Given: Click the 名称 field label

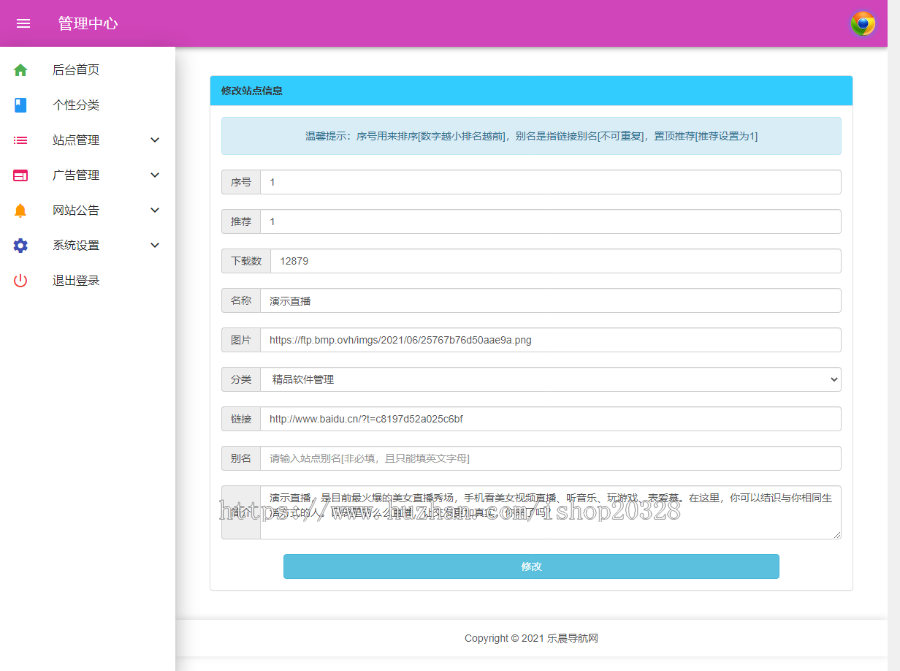Looking at the screenshot, I should point(241,301).
